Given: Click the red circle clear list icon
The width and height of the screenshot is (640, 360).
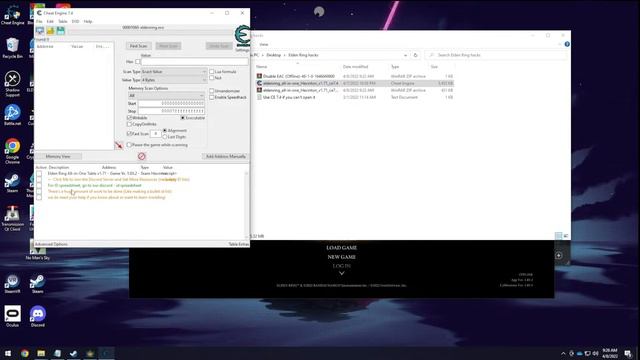Looking at the screenshot, I should [x=142, y=156].
